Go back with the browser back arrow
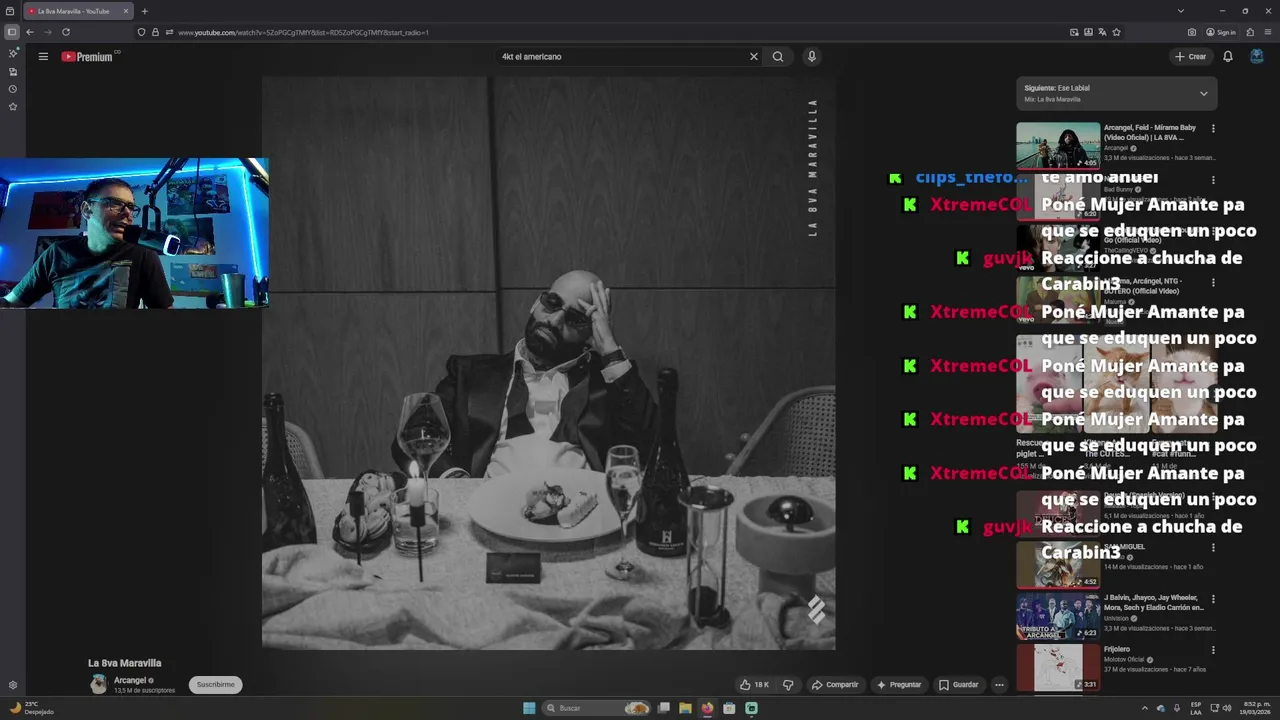 point(29,32)
